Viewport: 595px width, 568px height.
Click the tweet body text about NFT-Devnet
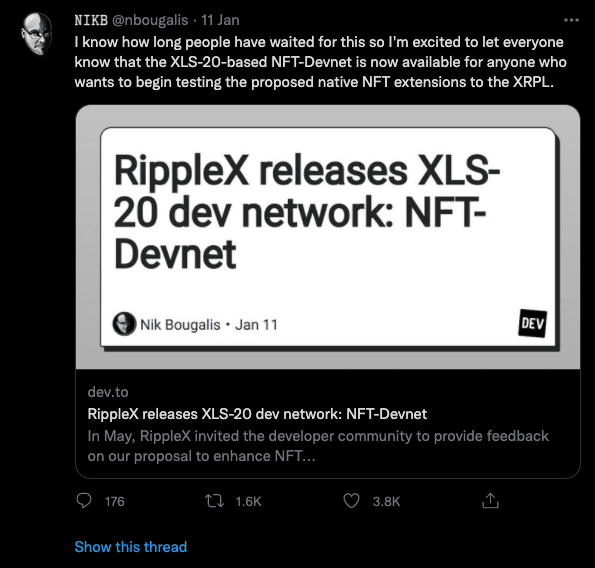pos(321,62)
